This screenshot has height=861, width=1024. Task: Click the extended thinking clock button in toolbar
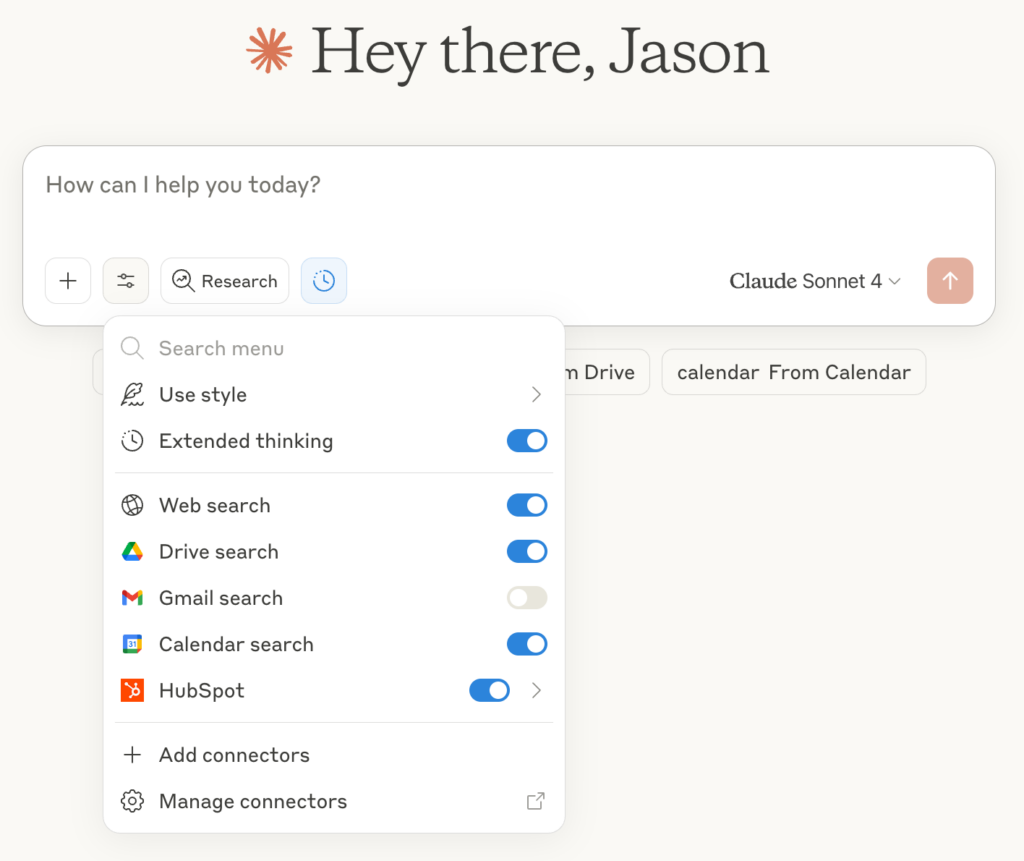pyautogui.click(x=324, y=281)
